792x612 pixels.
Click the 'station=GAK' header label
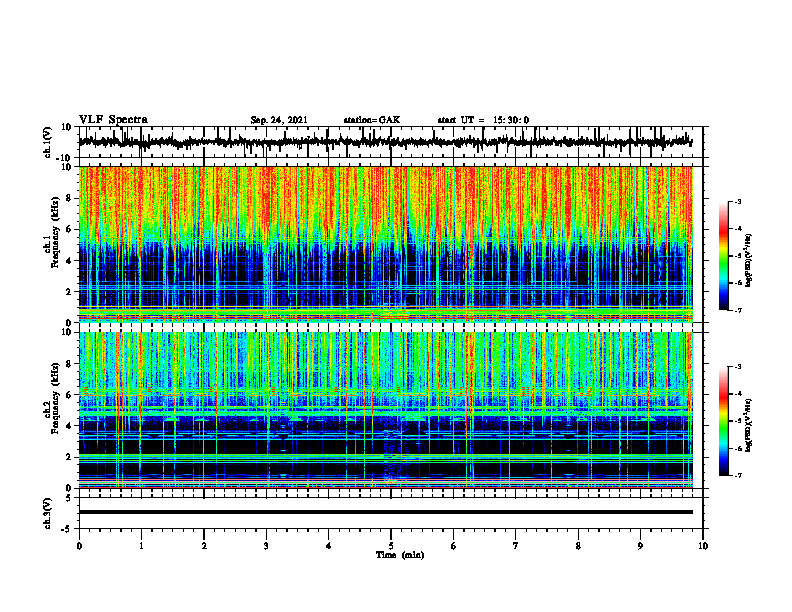click(372, 120)
